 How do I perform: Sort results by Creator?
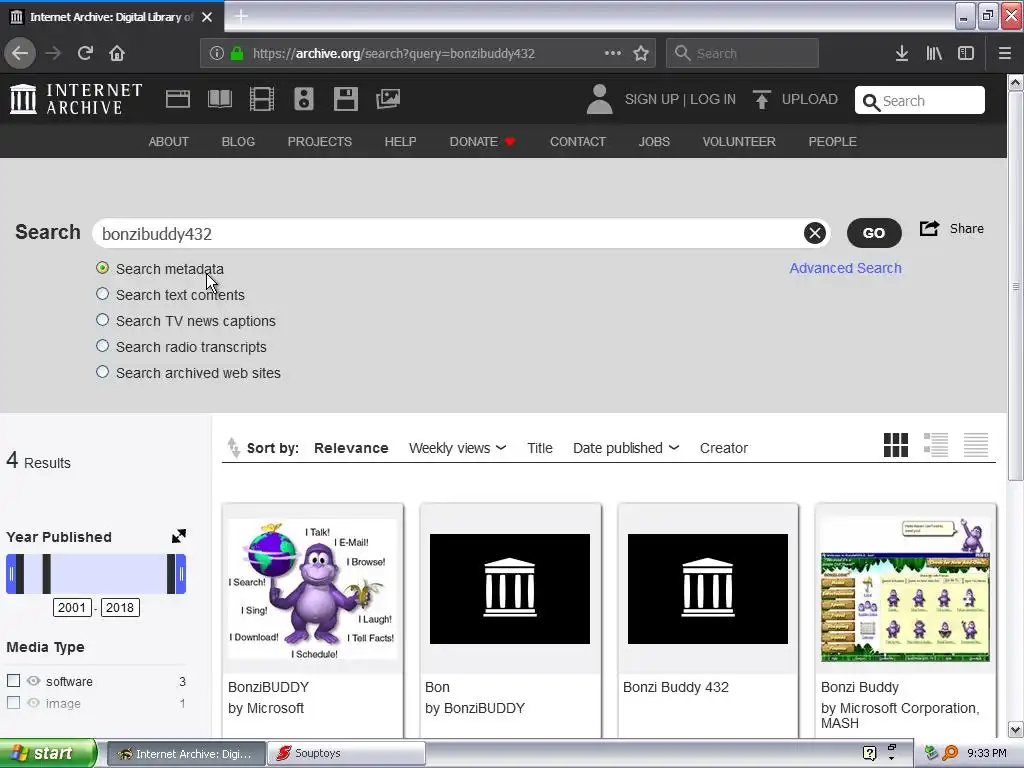(724, 448)
